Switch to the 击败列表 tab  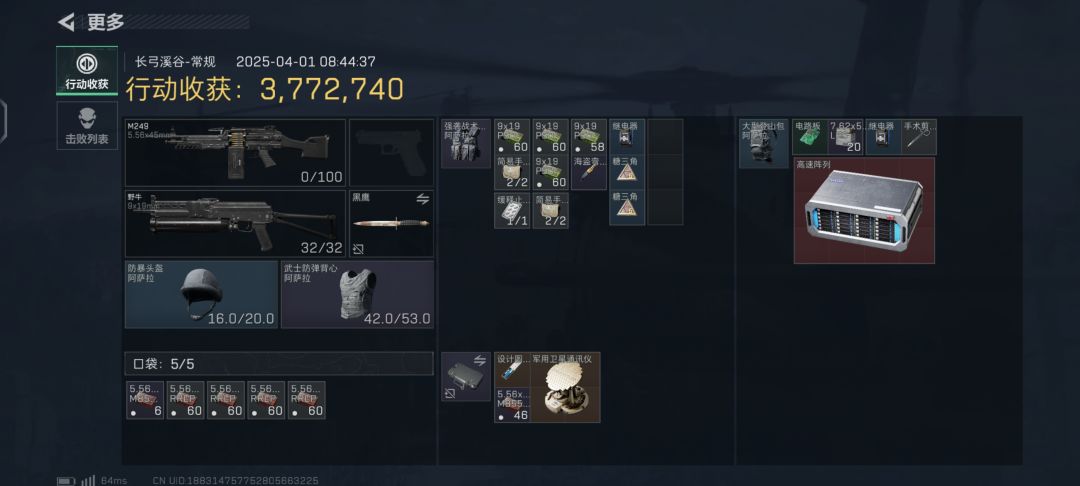tap(87, 126)
